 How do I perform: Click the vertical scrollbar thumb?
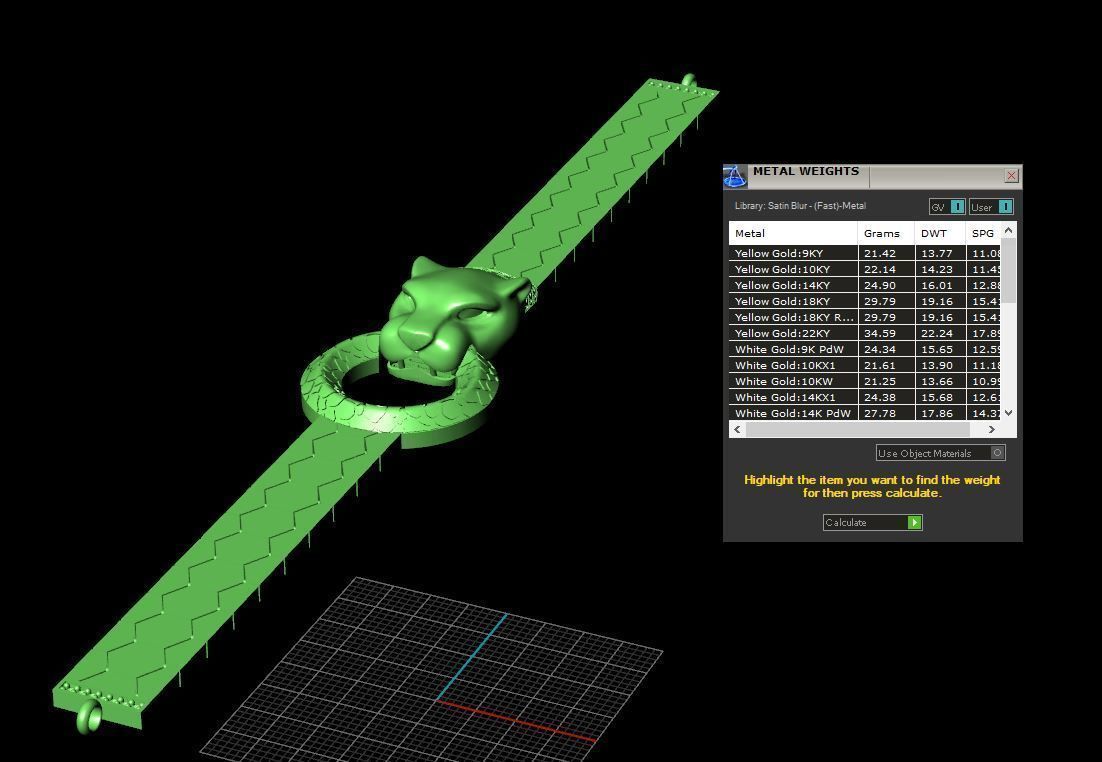click(x=1009, y=271)
